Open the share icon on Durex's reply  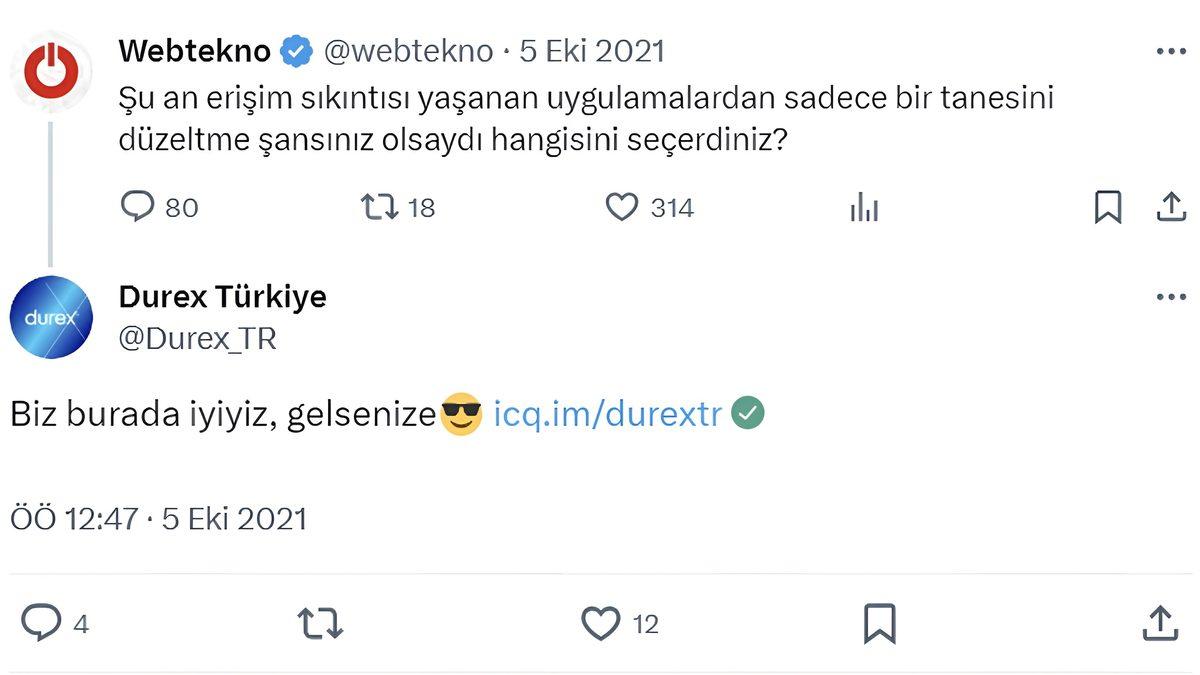[1159, 622]
